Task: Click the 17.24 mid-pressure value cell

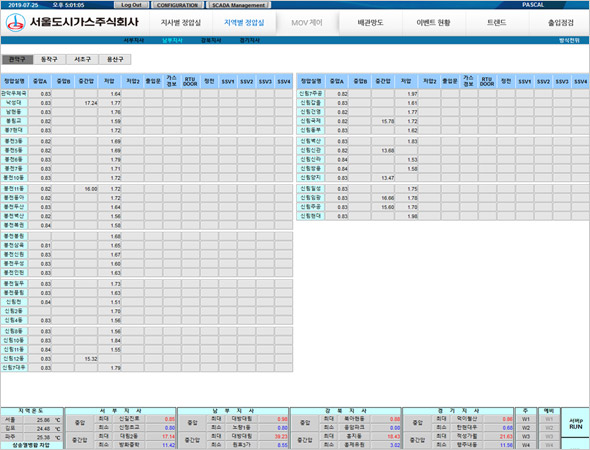Action: [86, 103]
